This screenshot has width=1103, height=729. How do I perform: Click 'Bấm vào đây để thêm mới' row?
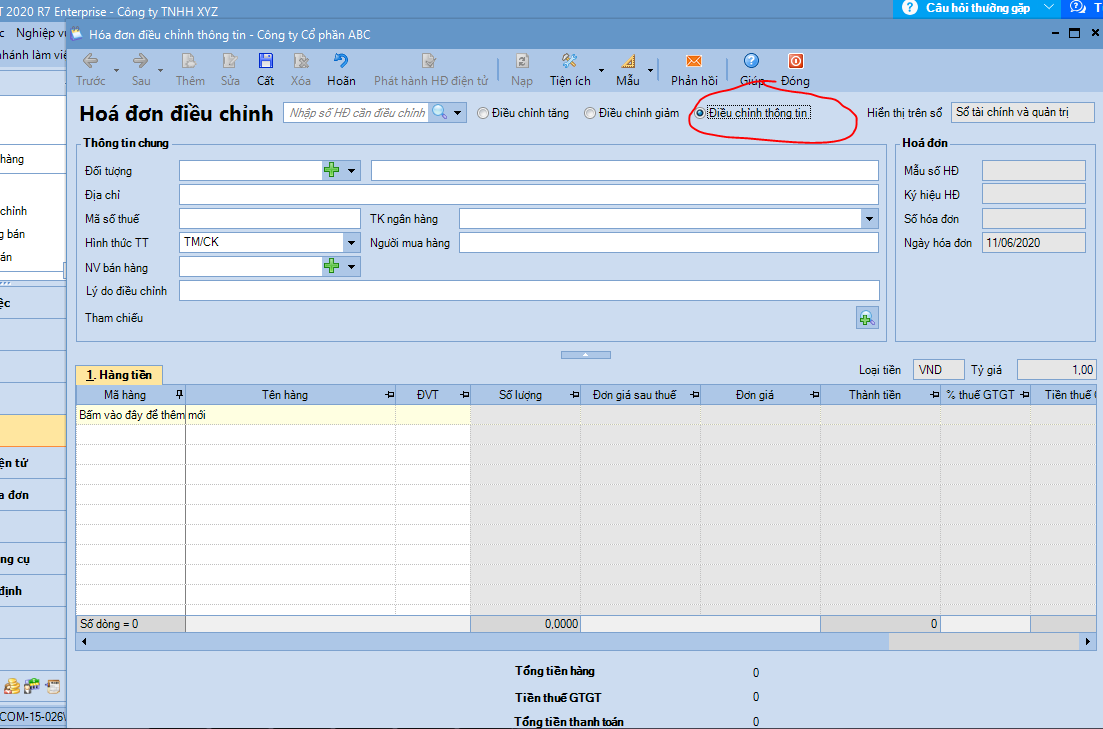point(273,414)
